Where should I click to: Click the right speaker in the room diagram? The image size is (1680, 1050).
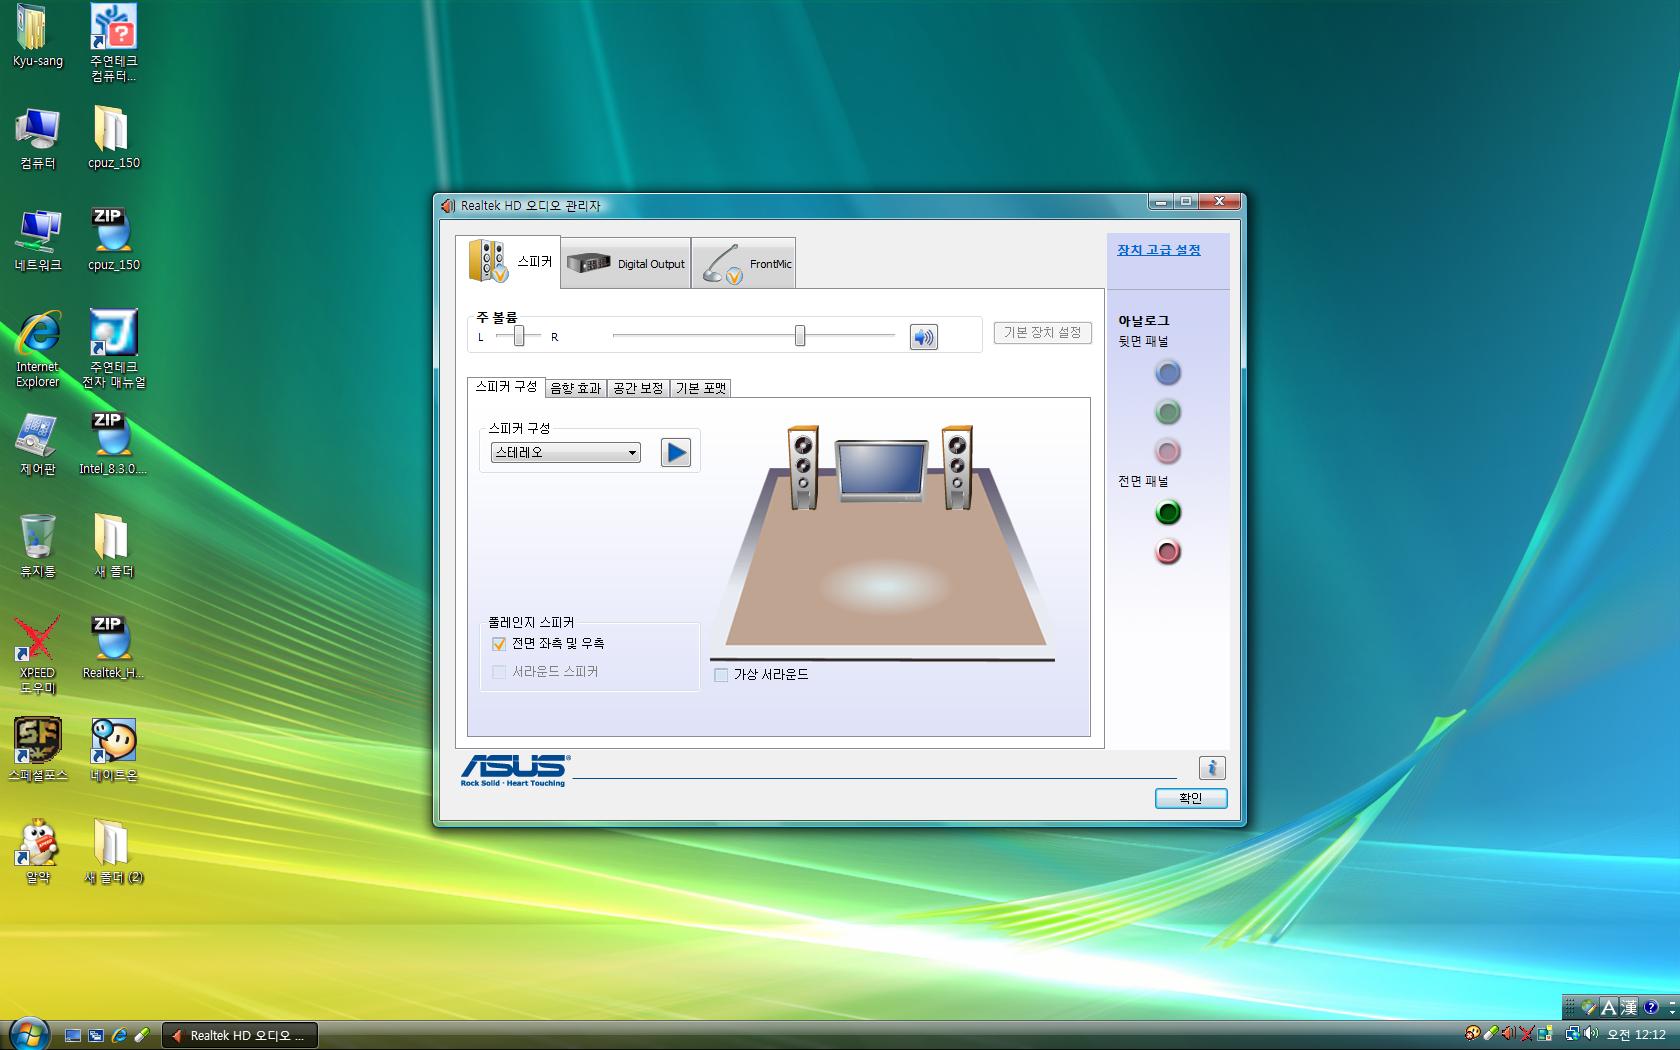[x=956, y=468]
